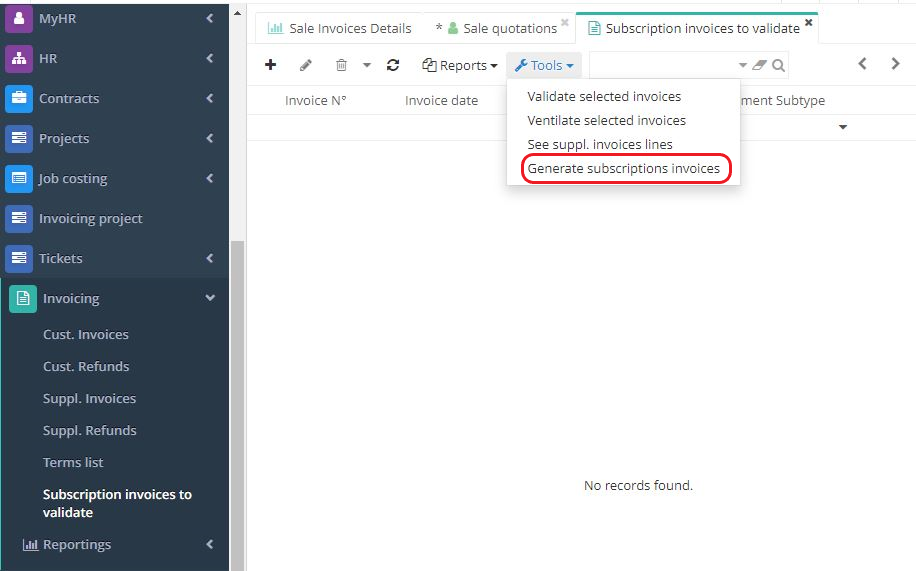Click the plus icon to add record
The width and height of the screenshot is (916, 571).
coord(270,65)
